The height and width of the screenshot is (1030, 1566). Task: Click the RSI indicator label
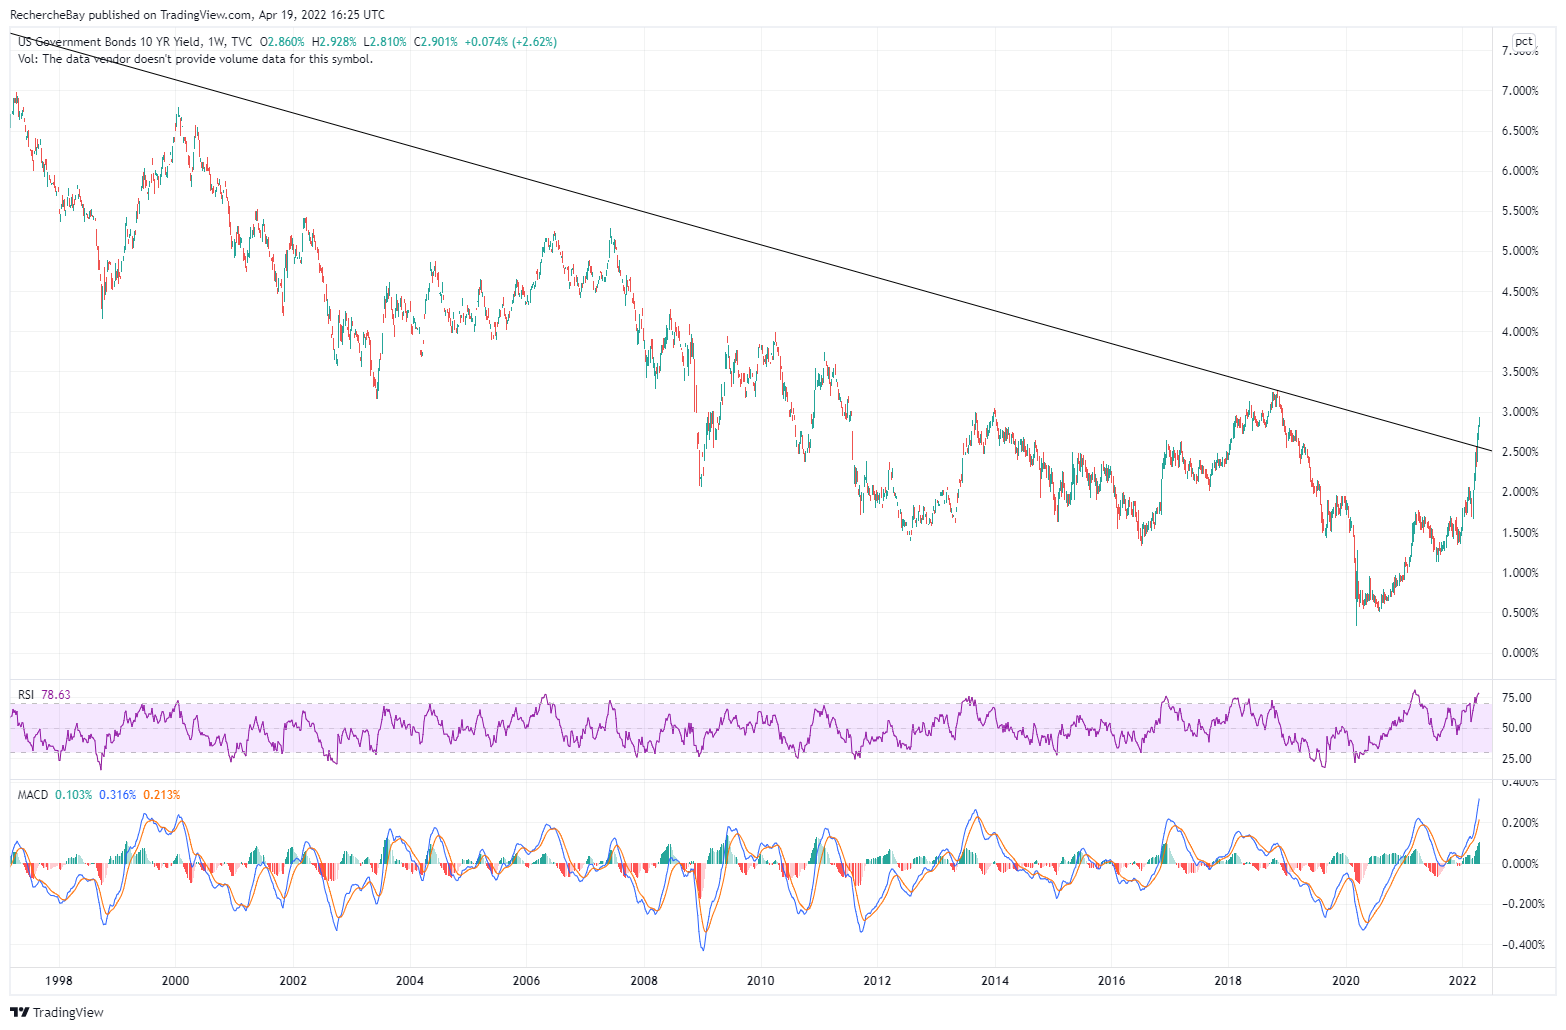point(26,695)
